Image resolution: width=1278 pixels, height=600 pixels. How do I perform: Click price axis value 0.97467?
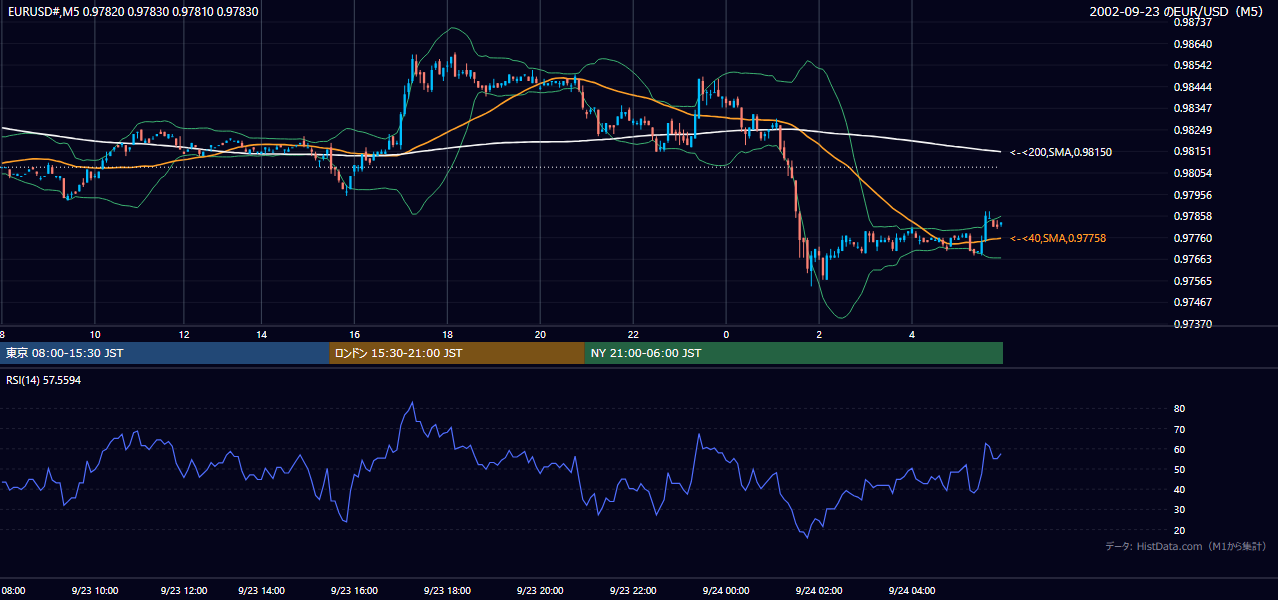1192,302
